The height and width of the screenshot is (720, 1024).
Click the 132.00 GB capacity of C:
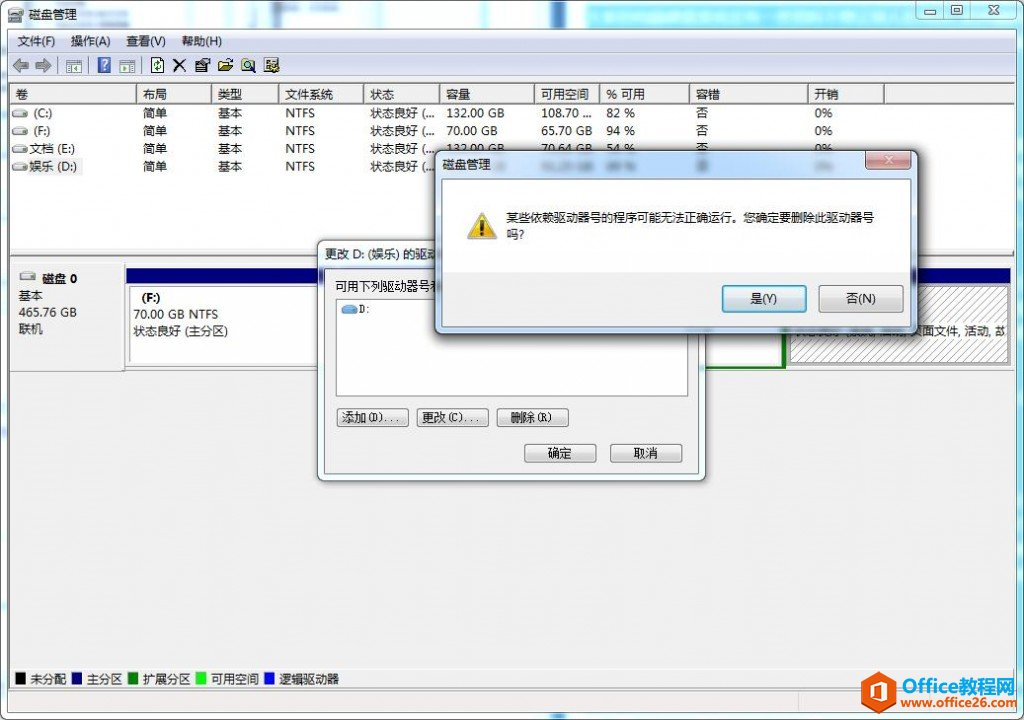coord(475,113)
